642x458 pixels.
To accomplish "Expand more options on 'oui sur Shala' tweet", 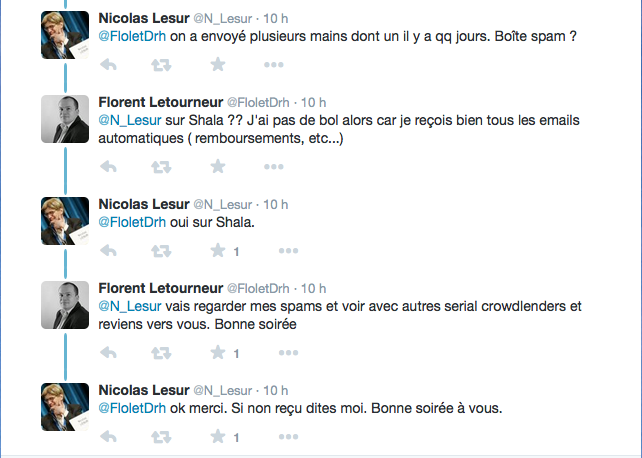I will click(x=287, y=250).
